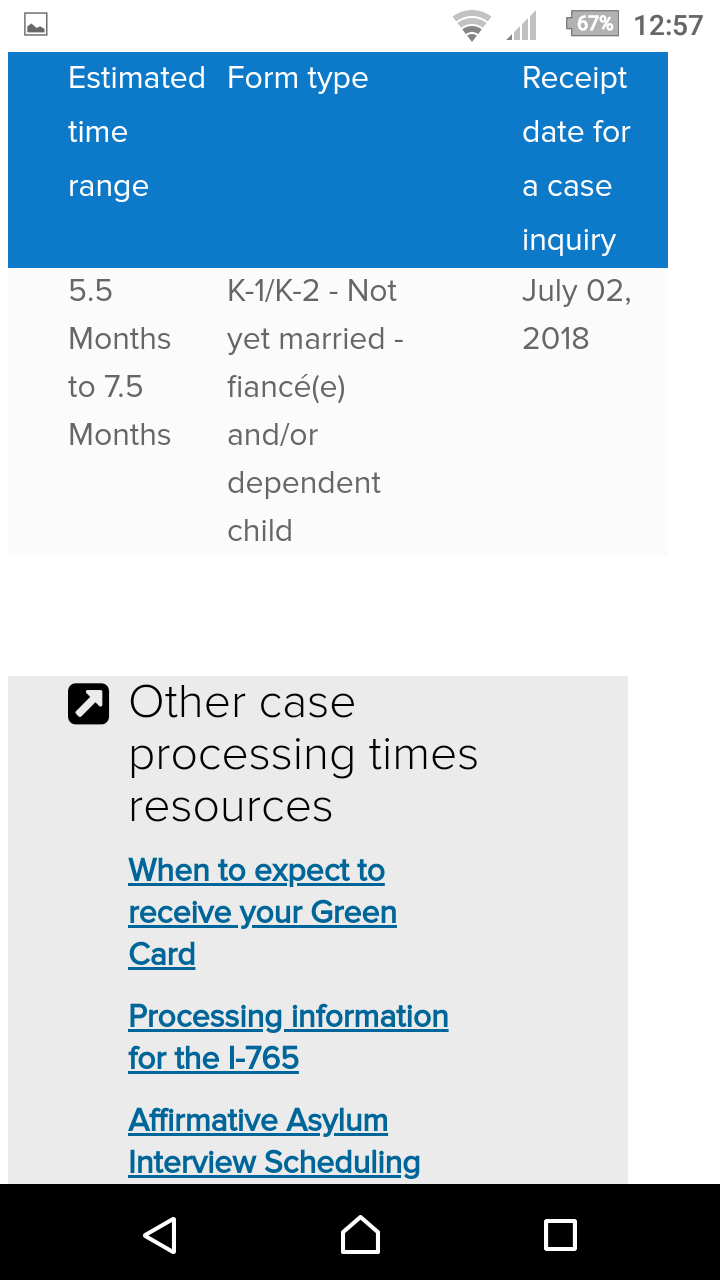Open 'When to expect to receive your Green Card' link
The width and height of the screenshot is (720, 1280).
(262, 912)
